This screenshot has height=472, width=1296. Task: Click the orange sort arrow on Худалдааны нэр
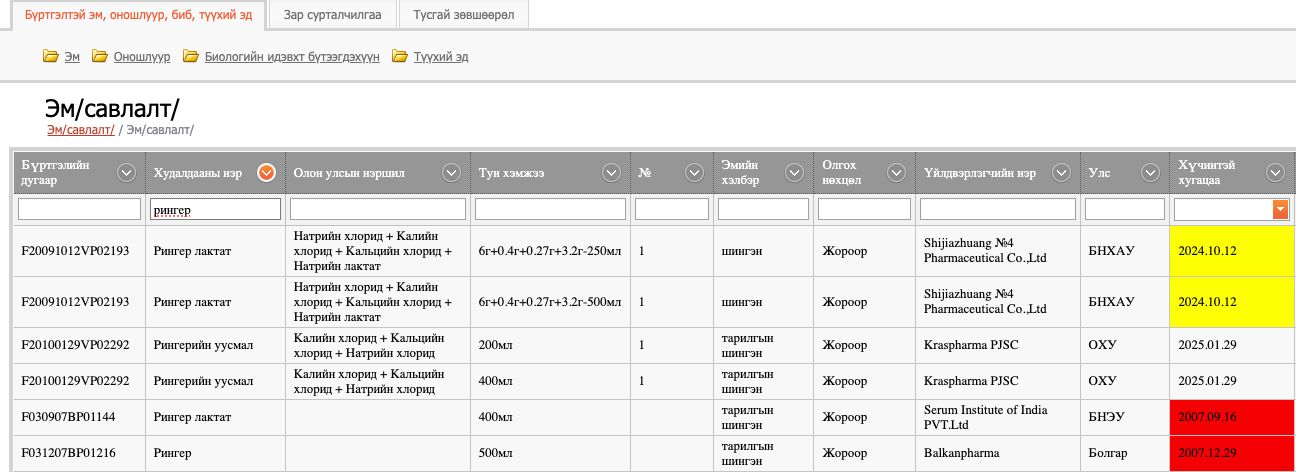pos(266,173)
